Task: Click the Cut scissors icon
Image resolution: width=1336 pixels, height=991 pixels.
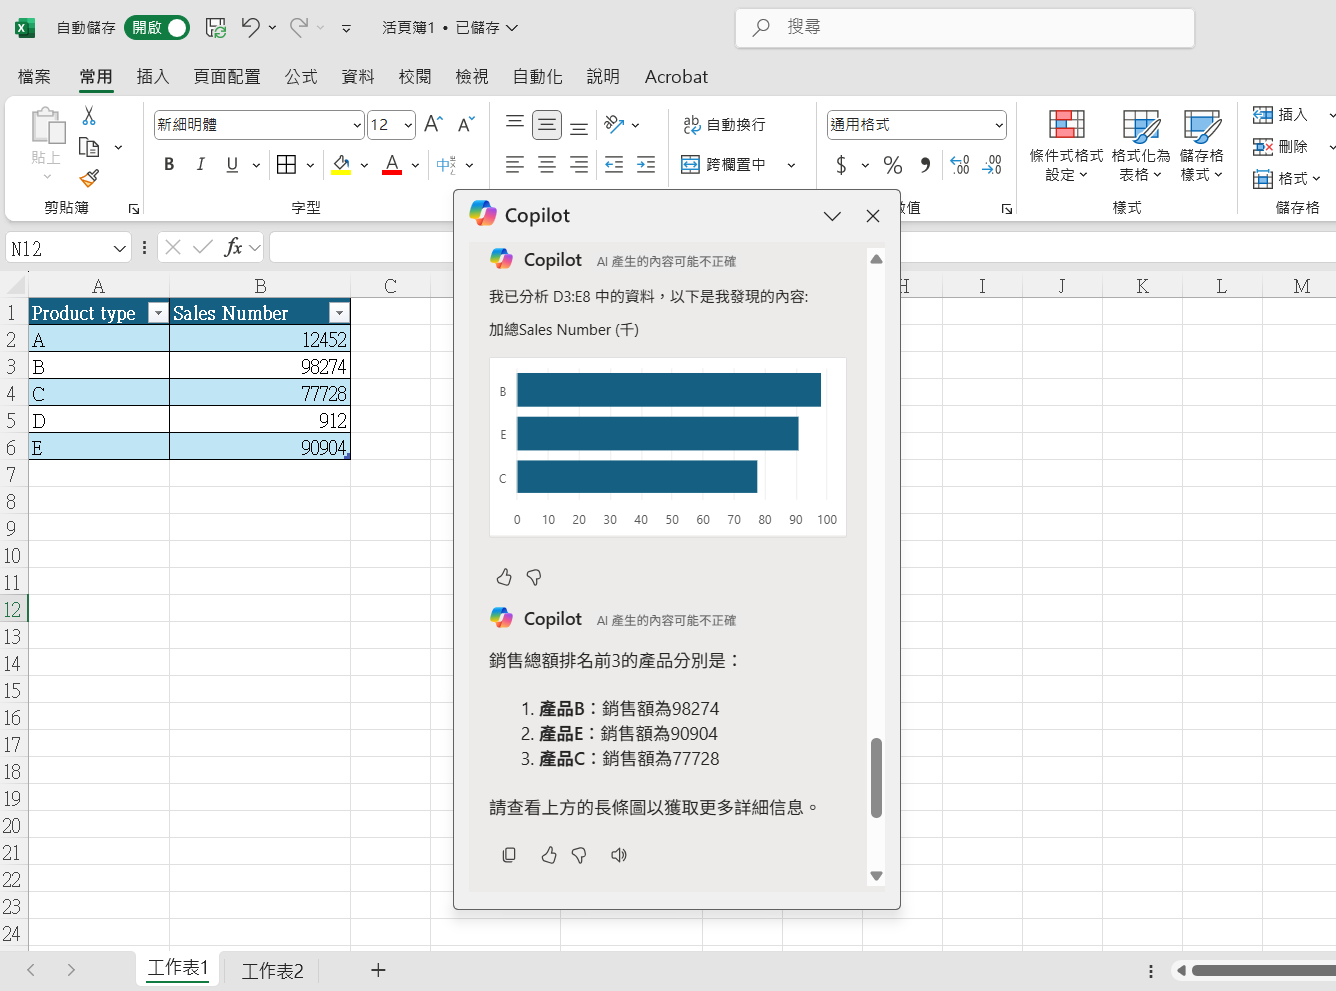Action: pyautogui.click(x=89, y=116)
